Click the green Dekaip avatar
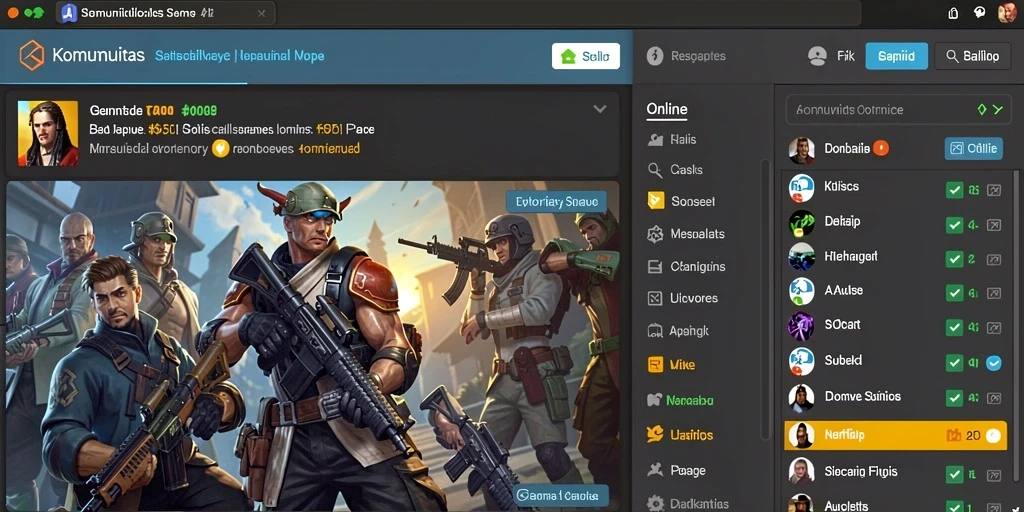Screen dimensions: 1024x512 pos(801,223)
